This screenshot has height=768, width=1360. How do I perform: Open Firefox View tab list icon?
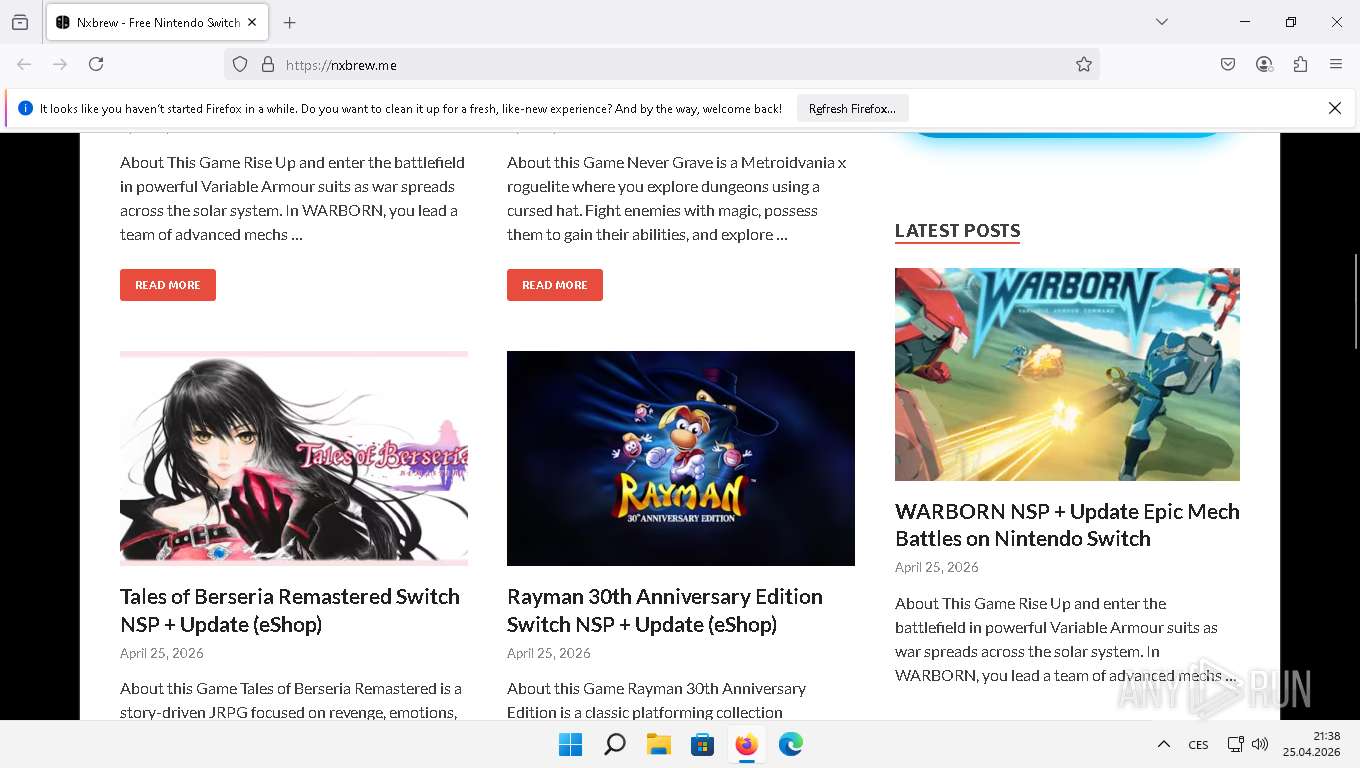tap(20, 22)
